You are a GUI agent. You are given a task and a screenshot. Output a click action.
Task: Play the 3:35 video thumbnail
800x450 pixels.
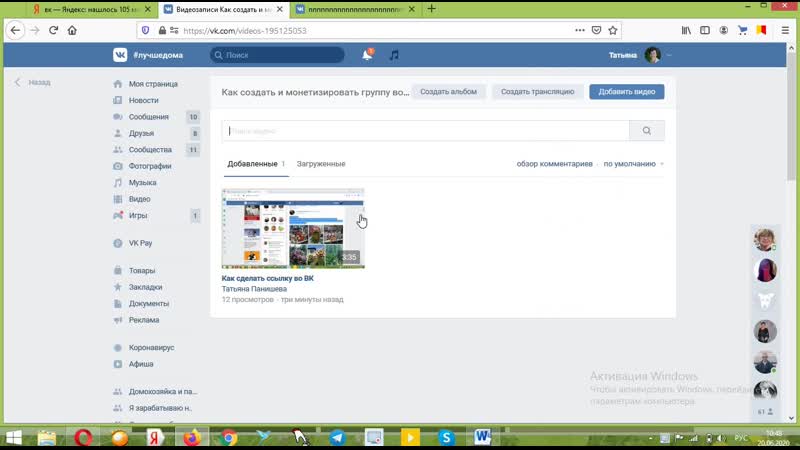pyautogui.click(x=293, y=229)
